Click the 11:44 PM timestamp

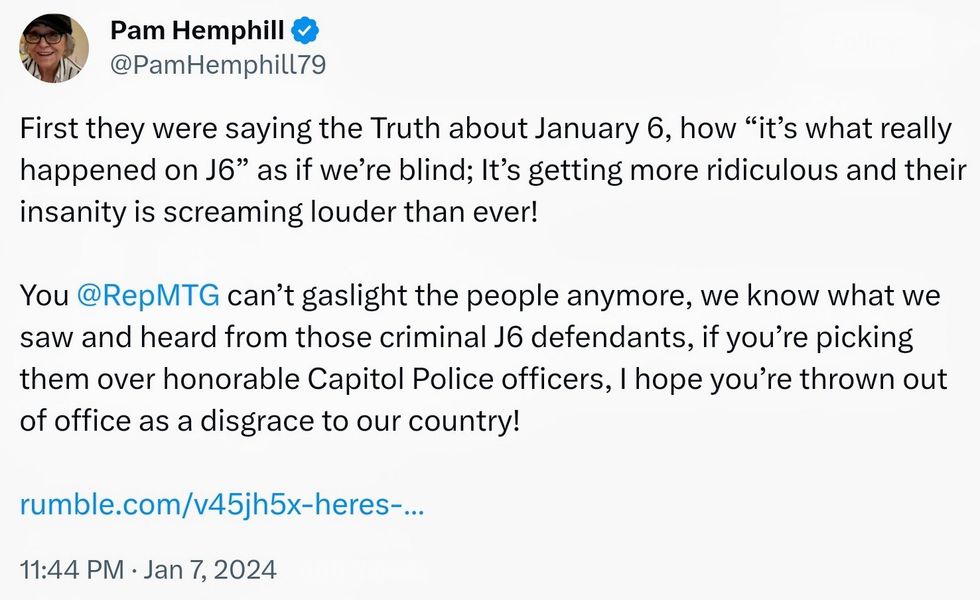[71, 569]
